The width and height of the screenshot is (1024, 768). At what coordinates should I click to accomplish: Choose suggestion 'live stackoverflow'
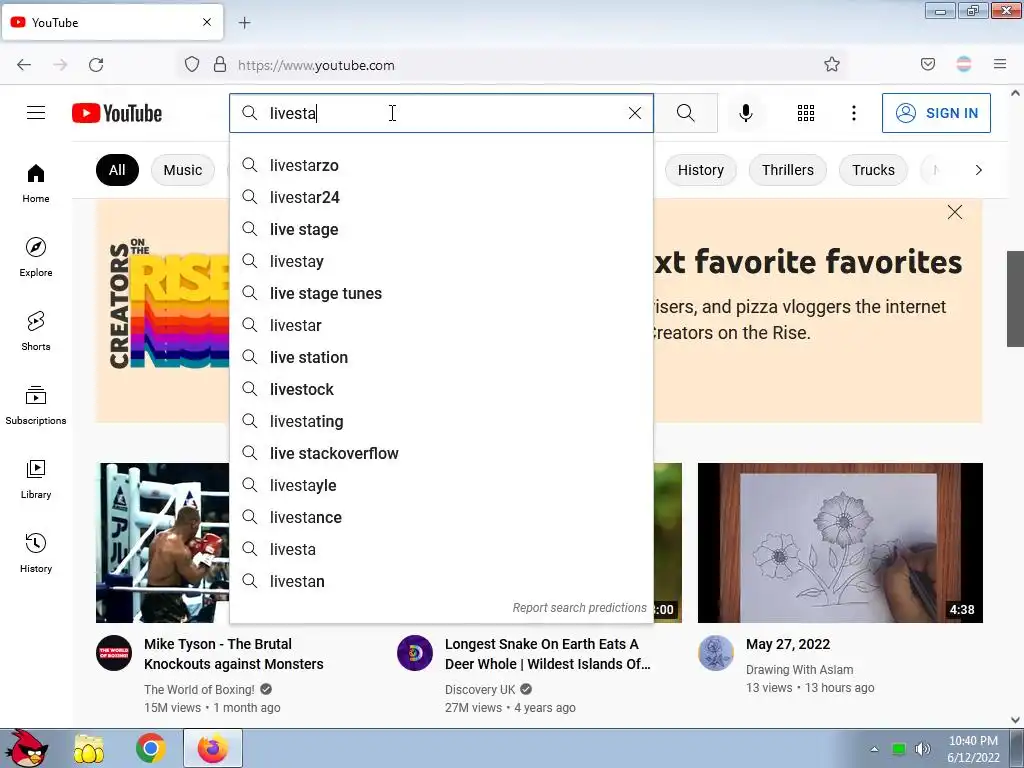tap(441, 453)
